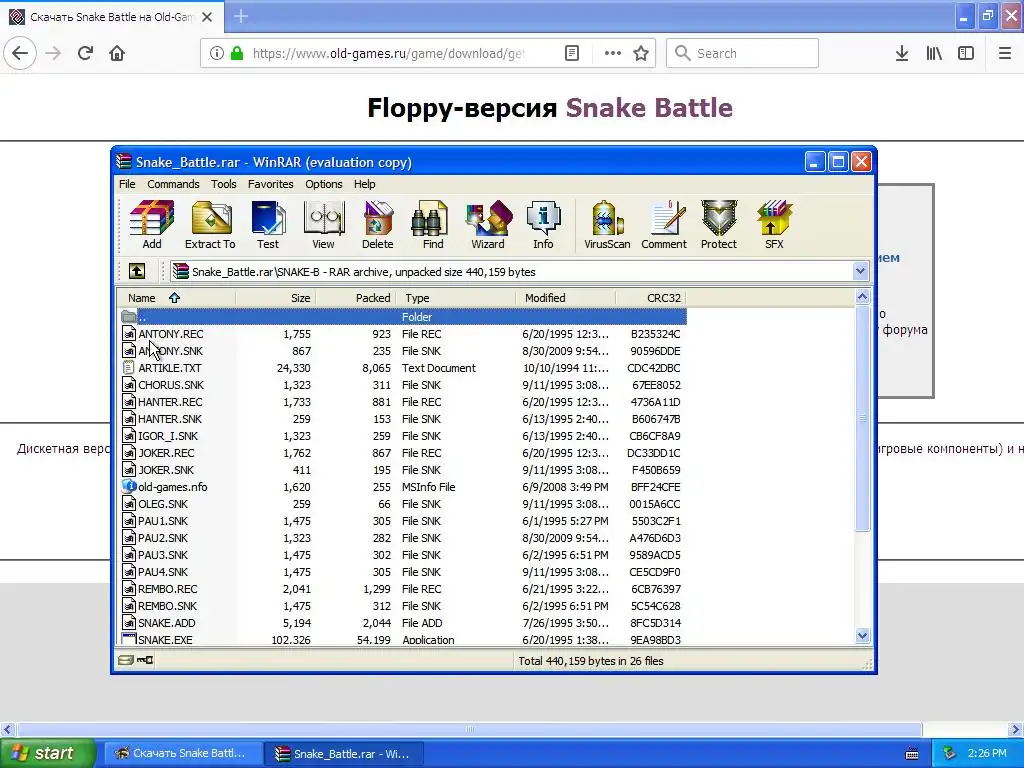Toggle reader view in address bar
1024x768 pixels.
[x=571, y=53]
